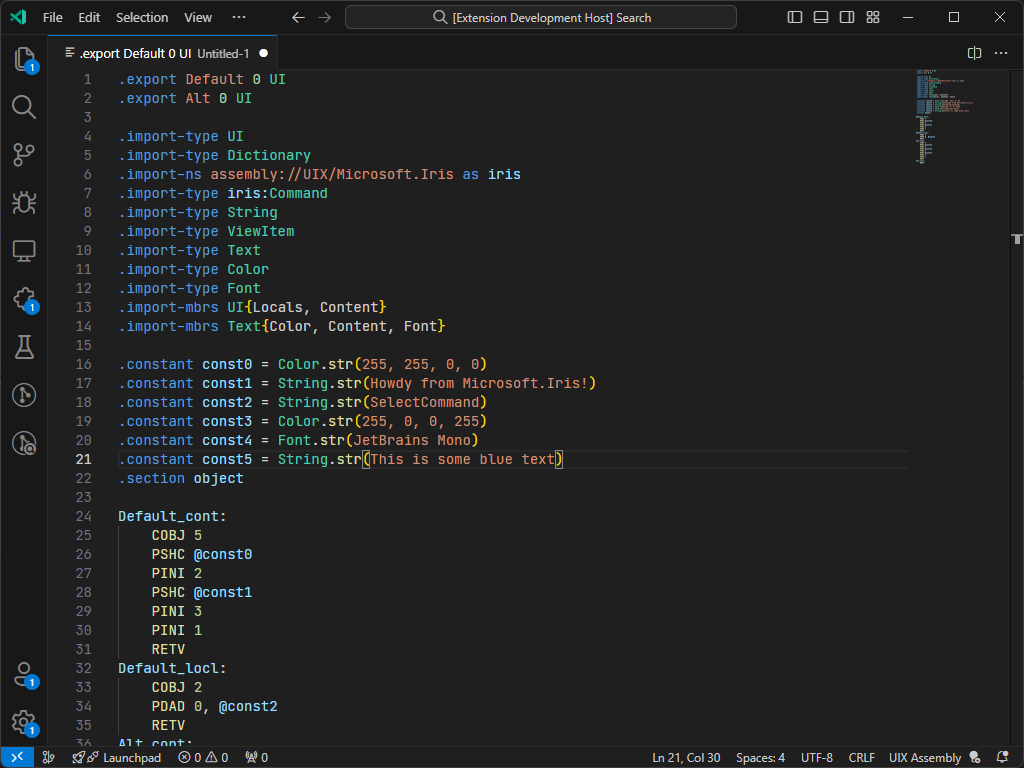Open the Source Control view
Screen dimensions: 1024x768
coord(23,155)
